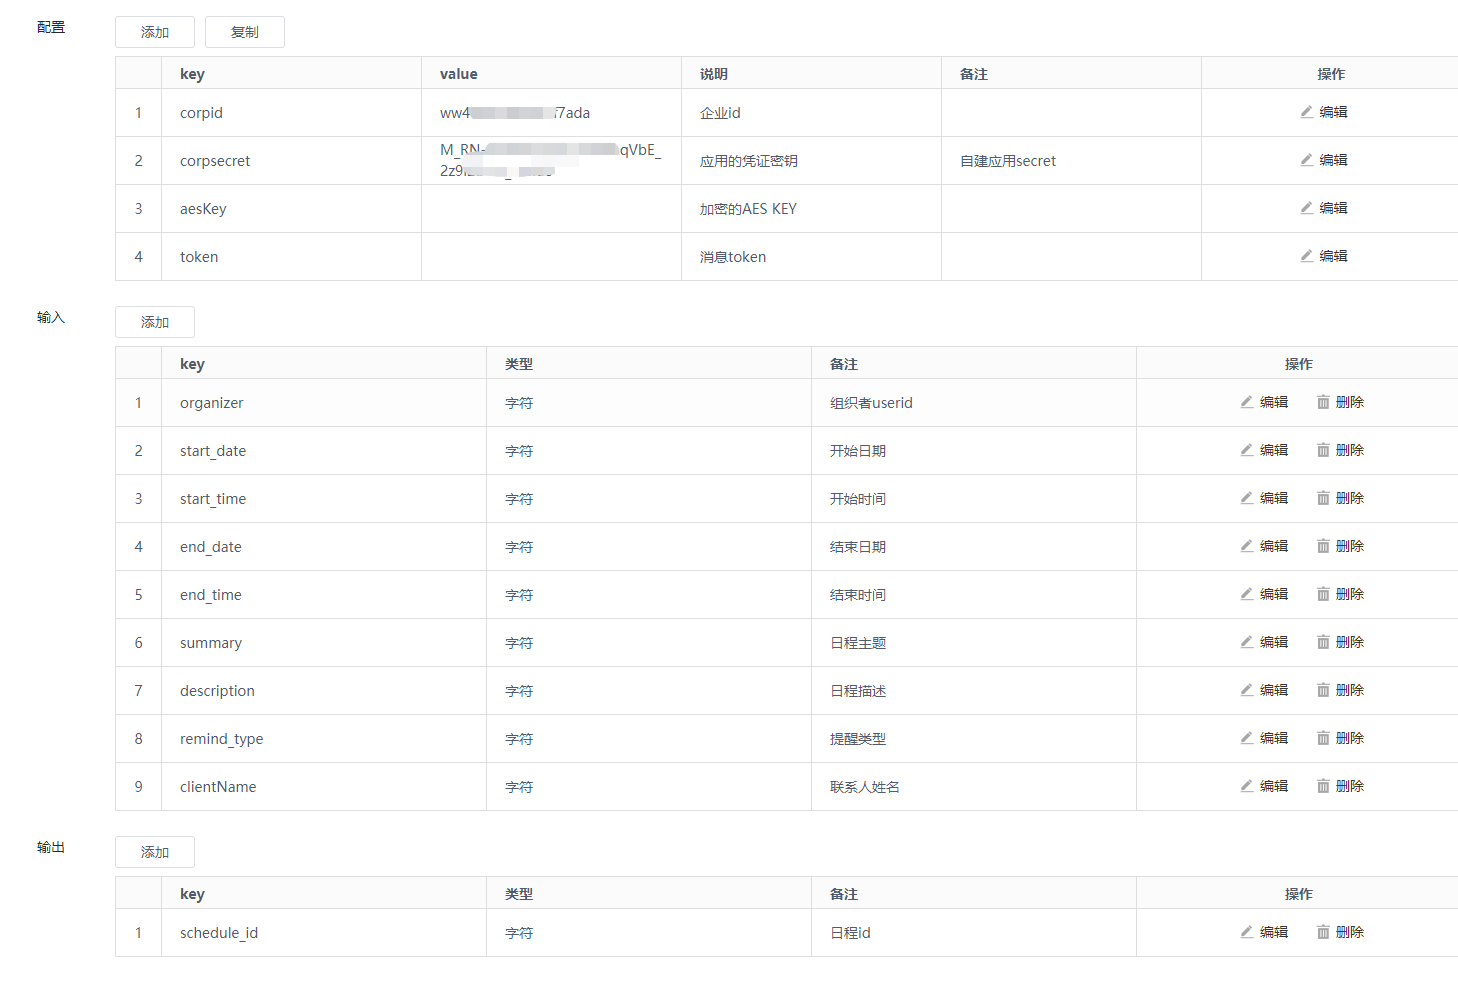Viewport: 1458px width, 1000px height.
Task: Click 添加 button in 输出 section
Action: pyautogui.click(x=155, y=852)
